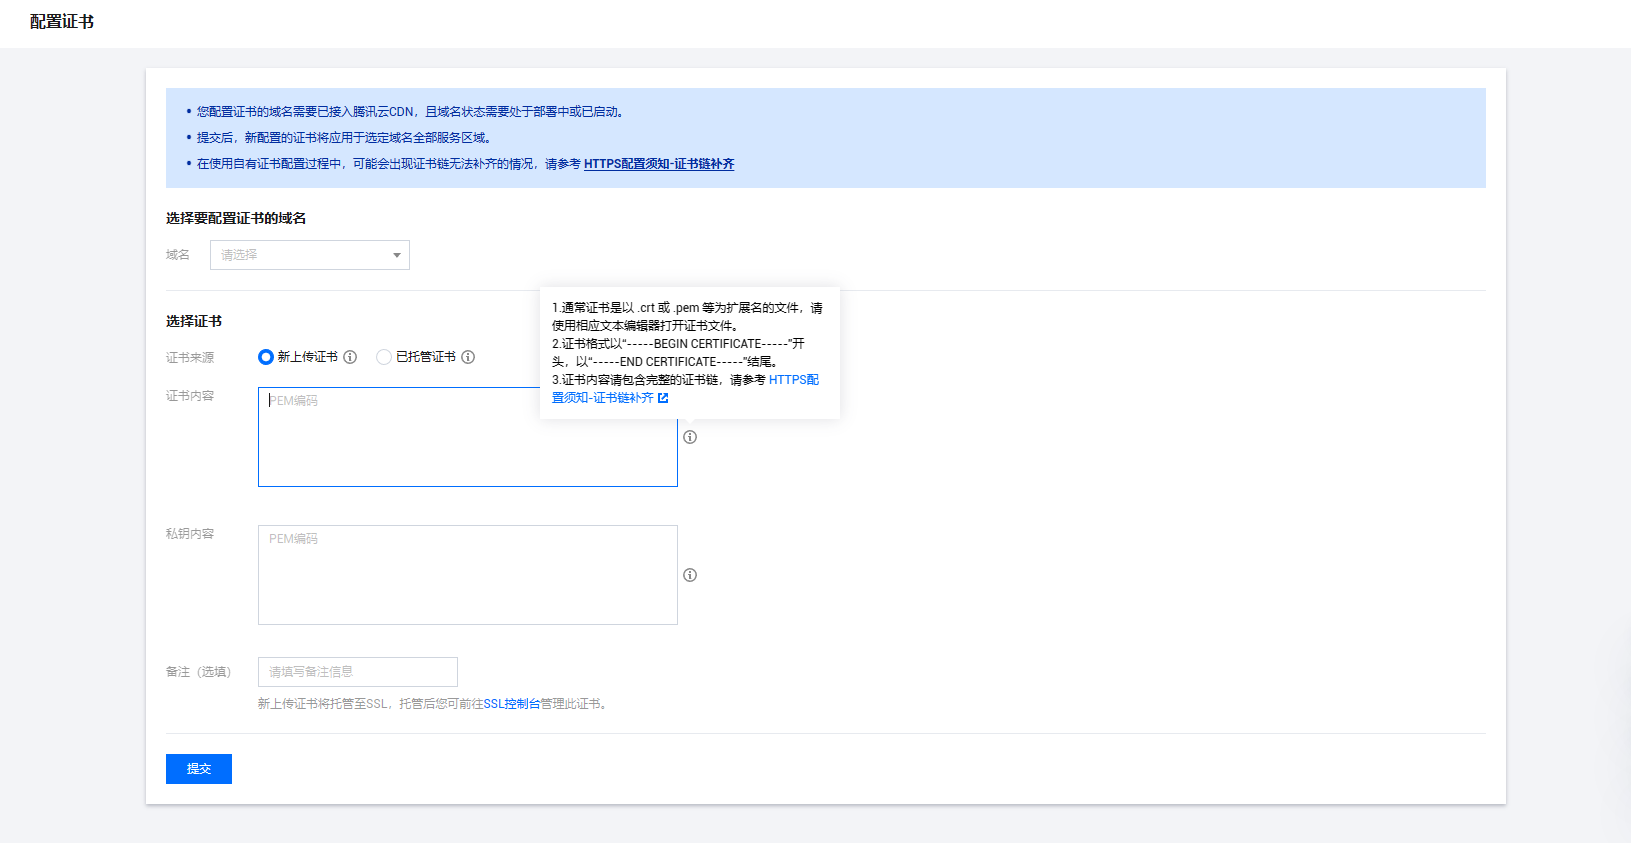Viewport: 1631px width, 843px height.
Task: Click info icon next to private key box
Action: pos(690,575)
